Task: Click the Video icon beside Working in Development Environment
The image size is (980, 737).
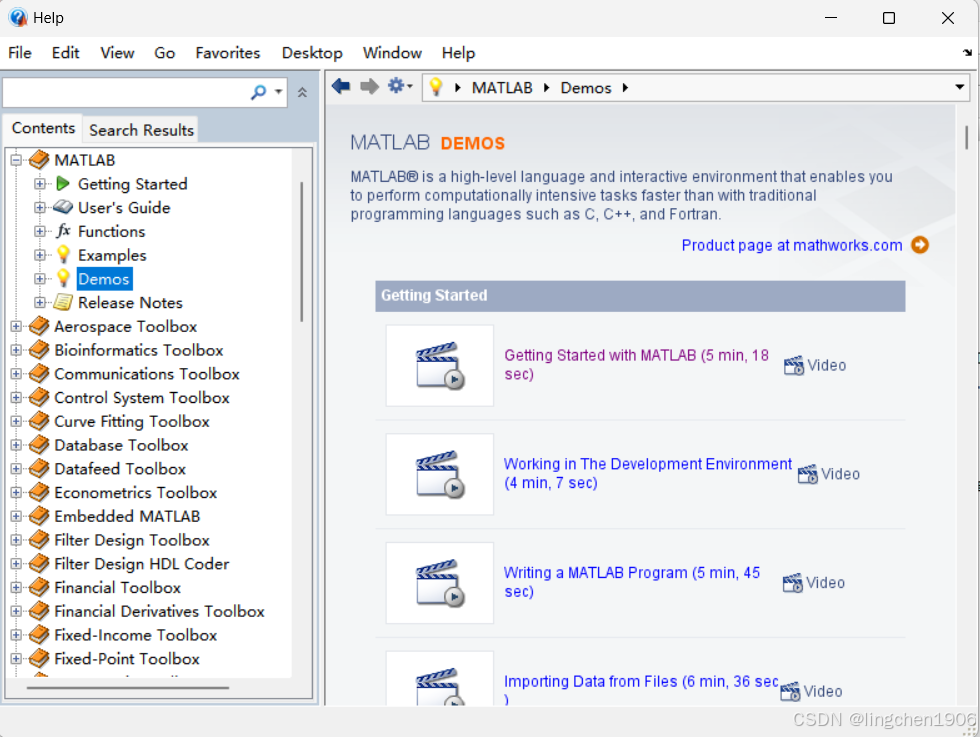Action: tap(808, 474)
